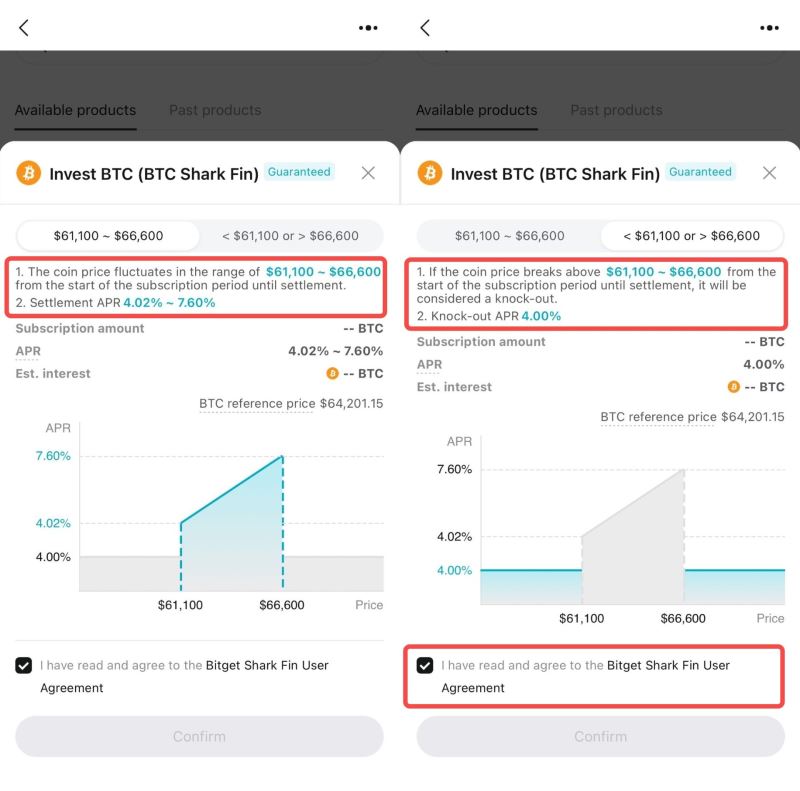Select the $61,100 ~ $66,600 range option

(x=106, y=235)
